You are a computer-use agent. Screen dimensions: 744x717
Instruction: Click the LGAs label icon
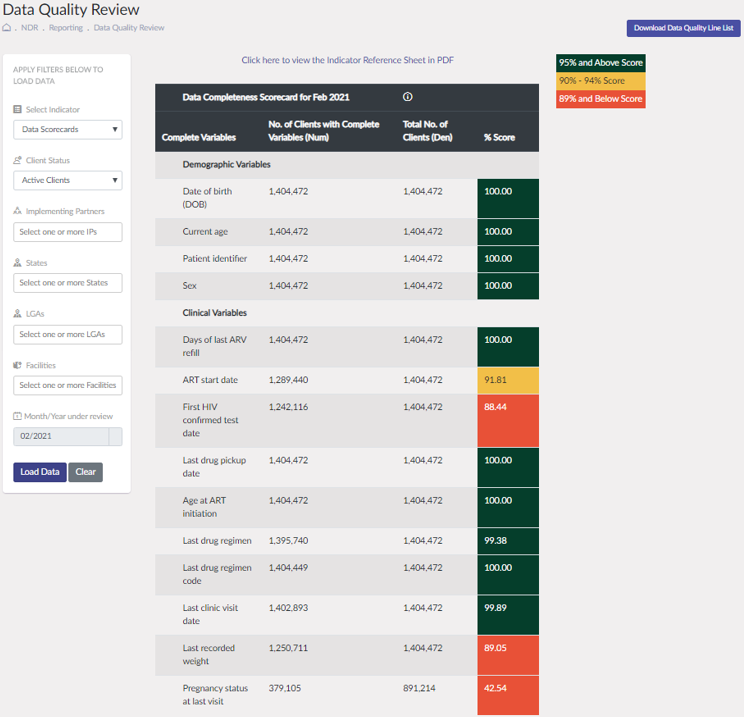click(x=18, y=314)
